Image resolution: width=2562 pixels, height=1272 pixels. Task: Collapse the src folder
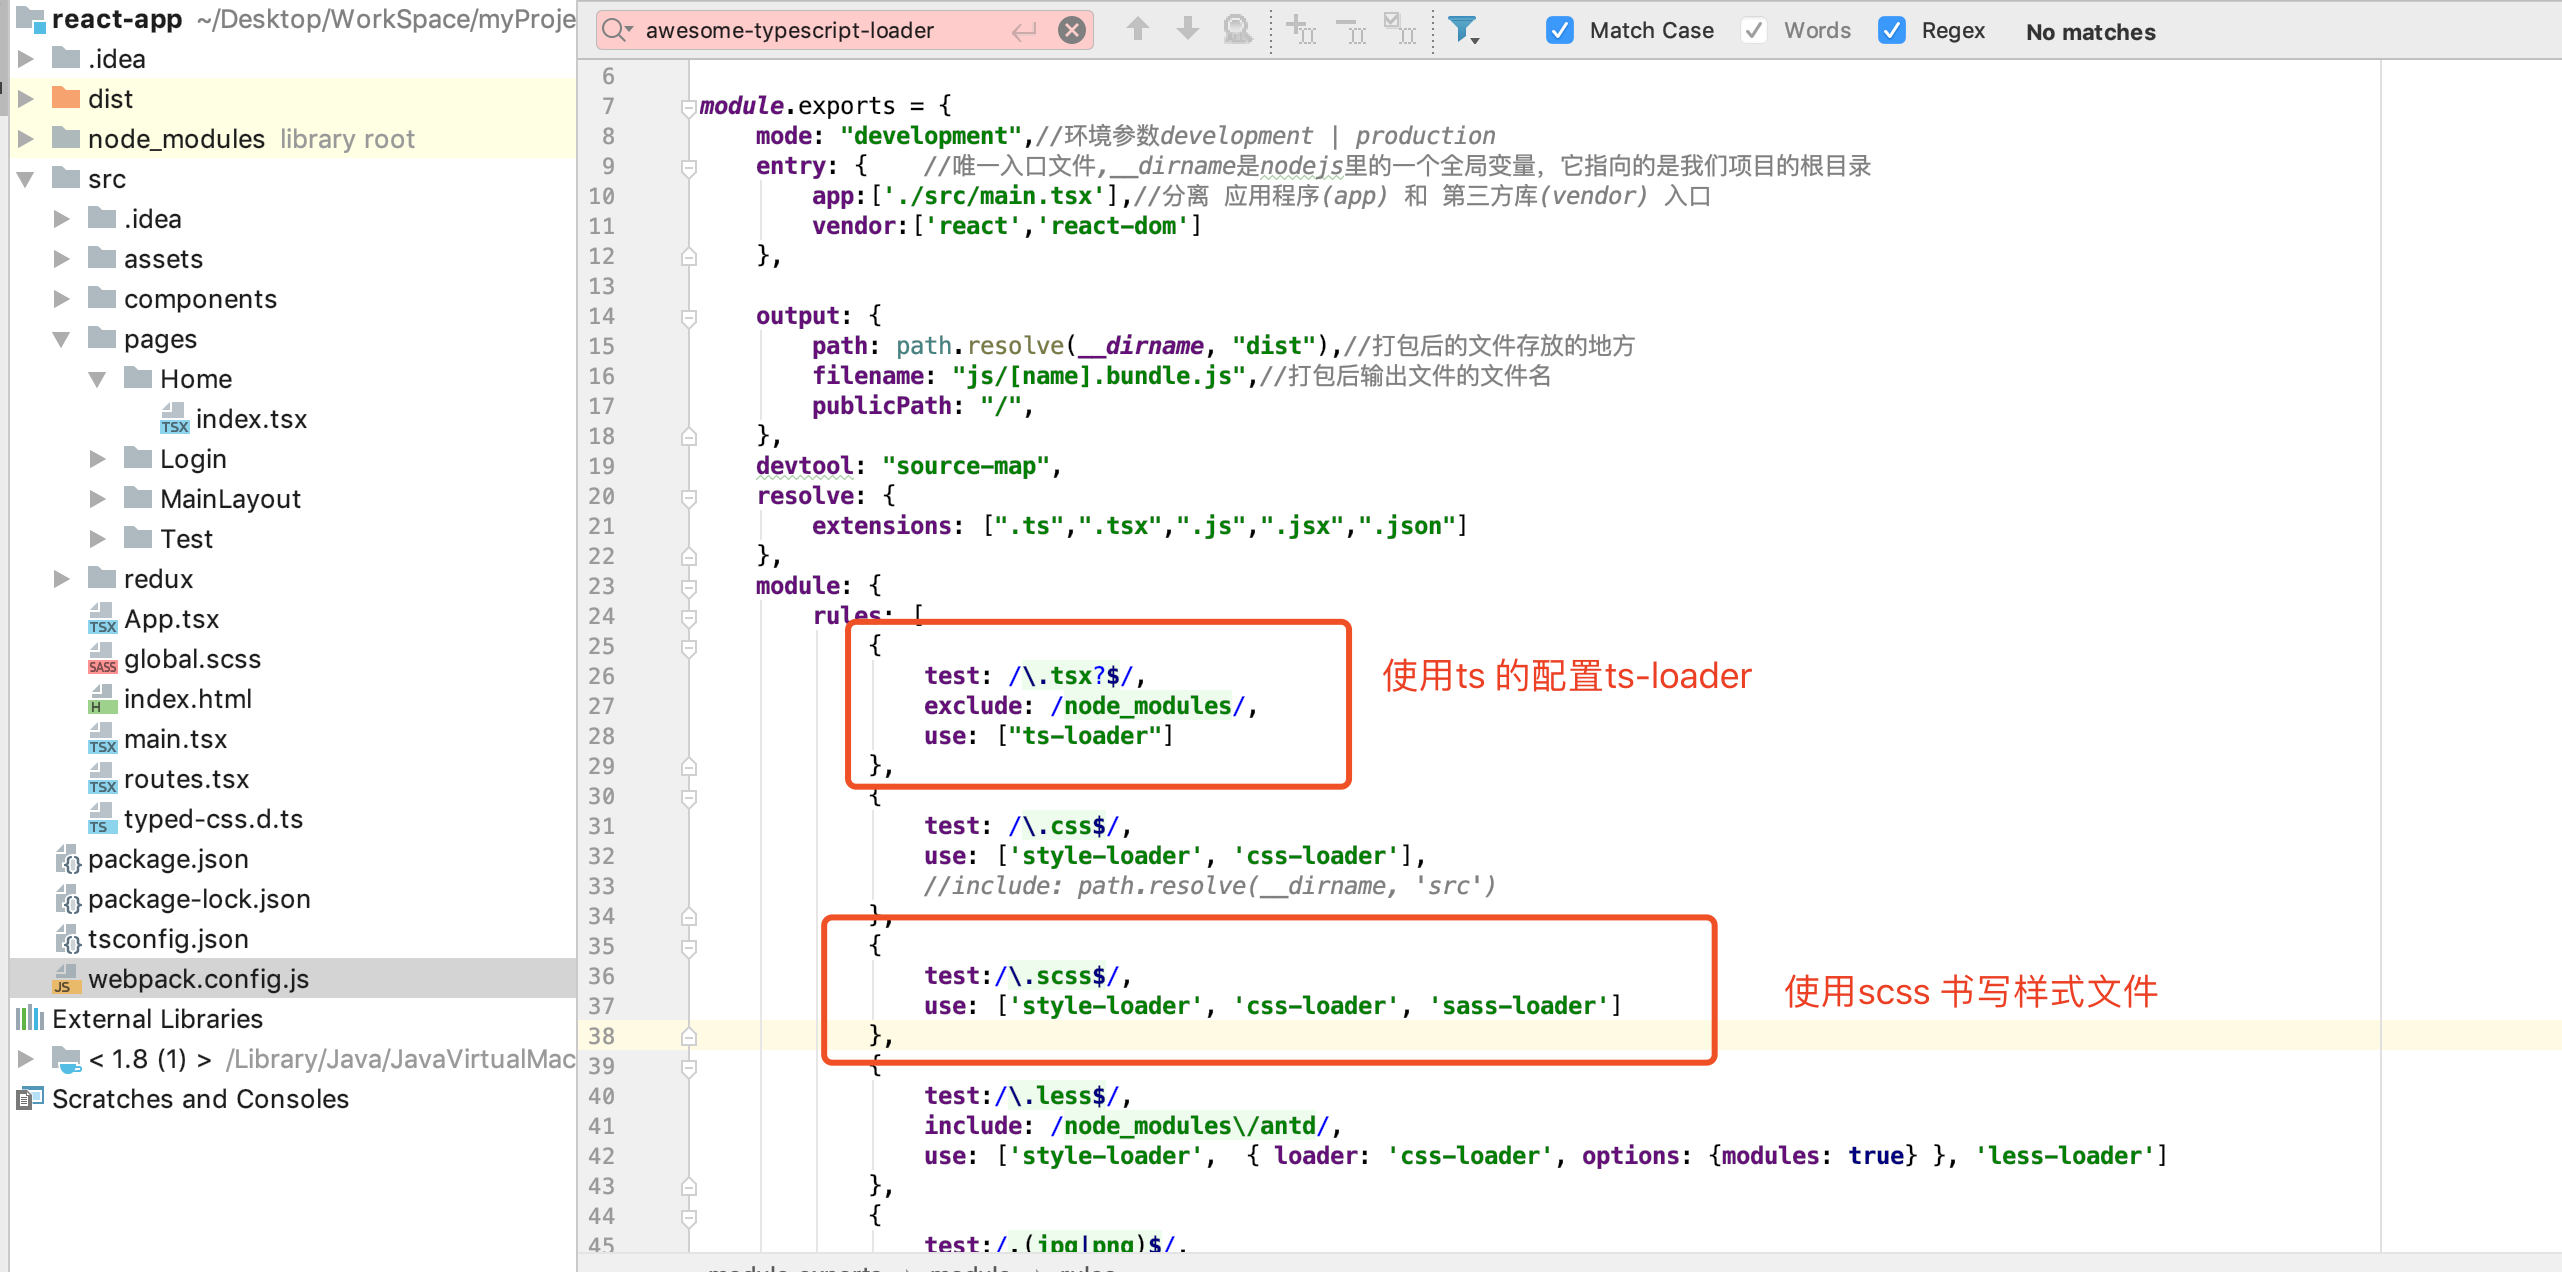point(26,179)
